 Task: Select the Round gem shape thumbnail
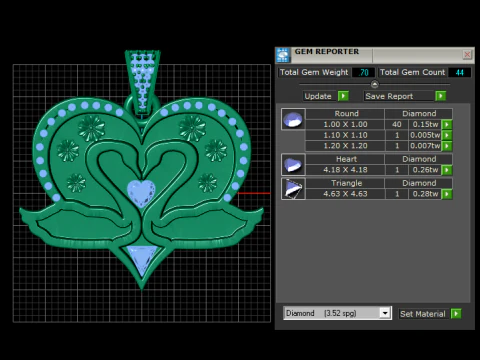click(293, 119)
